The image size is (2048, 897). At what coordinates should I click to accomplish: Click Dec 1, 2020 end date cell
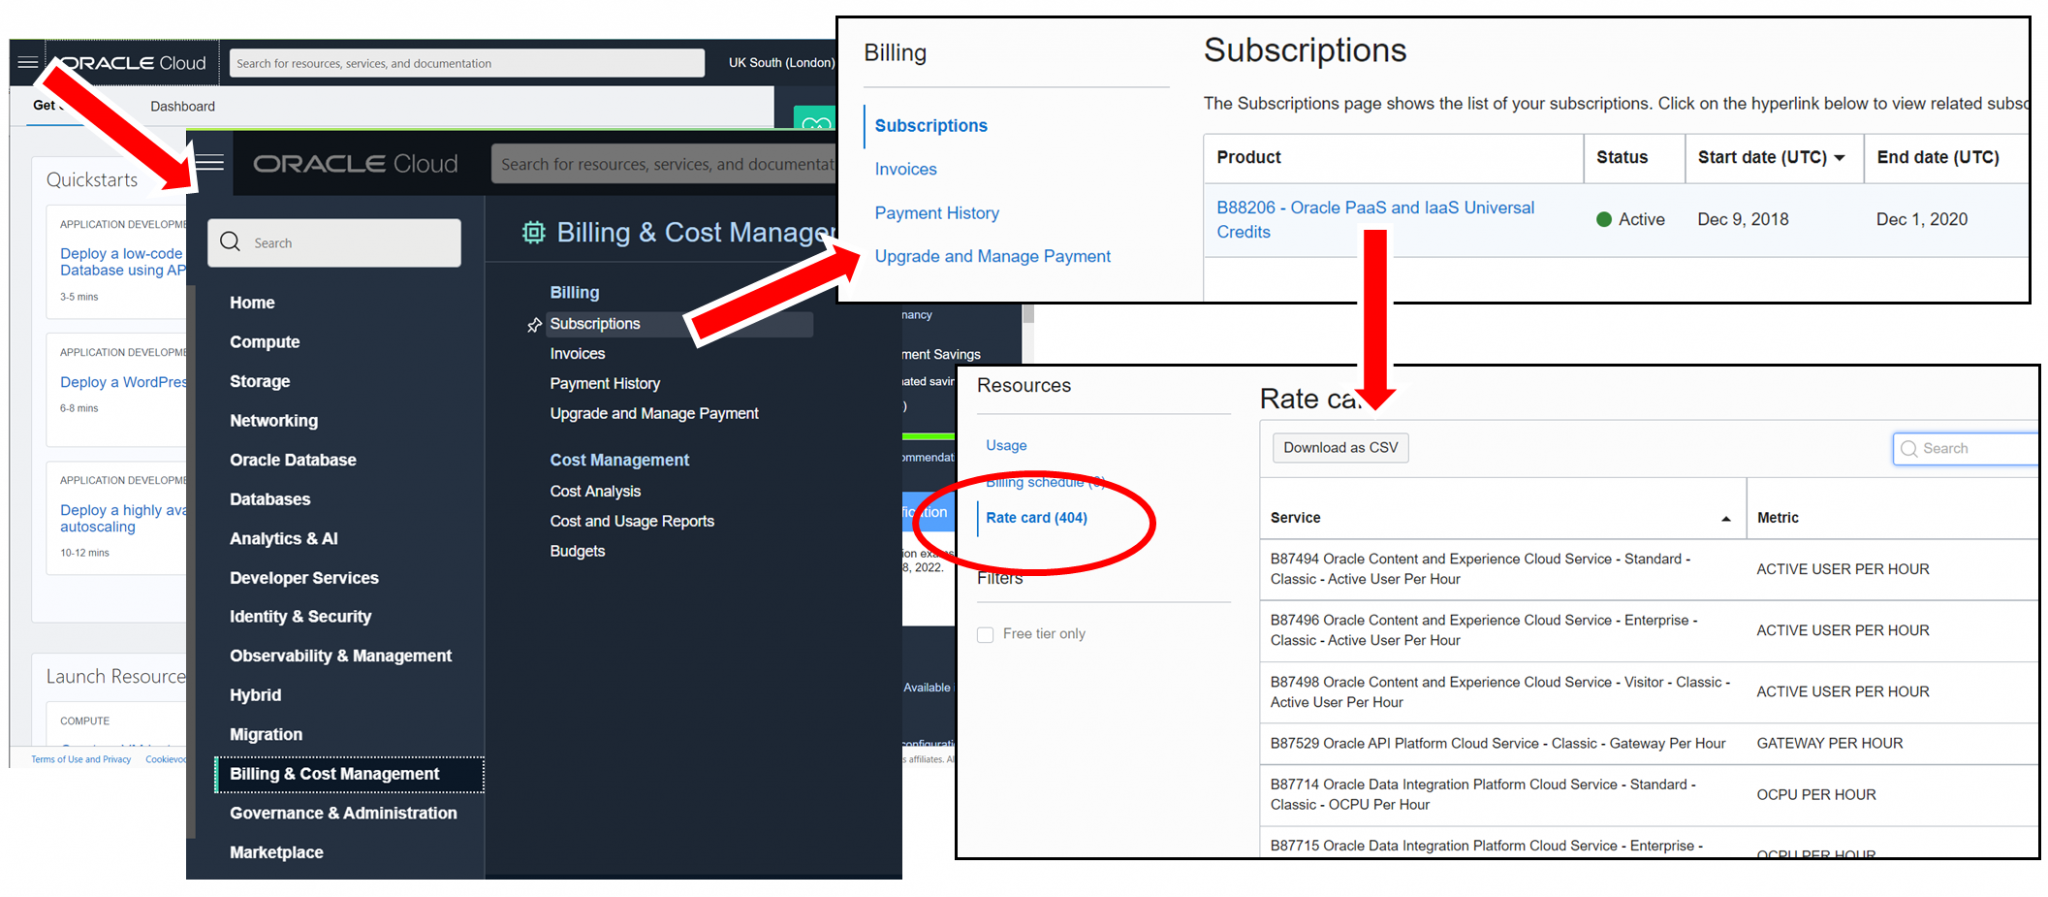(1922, 219)
